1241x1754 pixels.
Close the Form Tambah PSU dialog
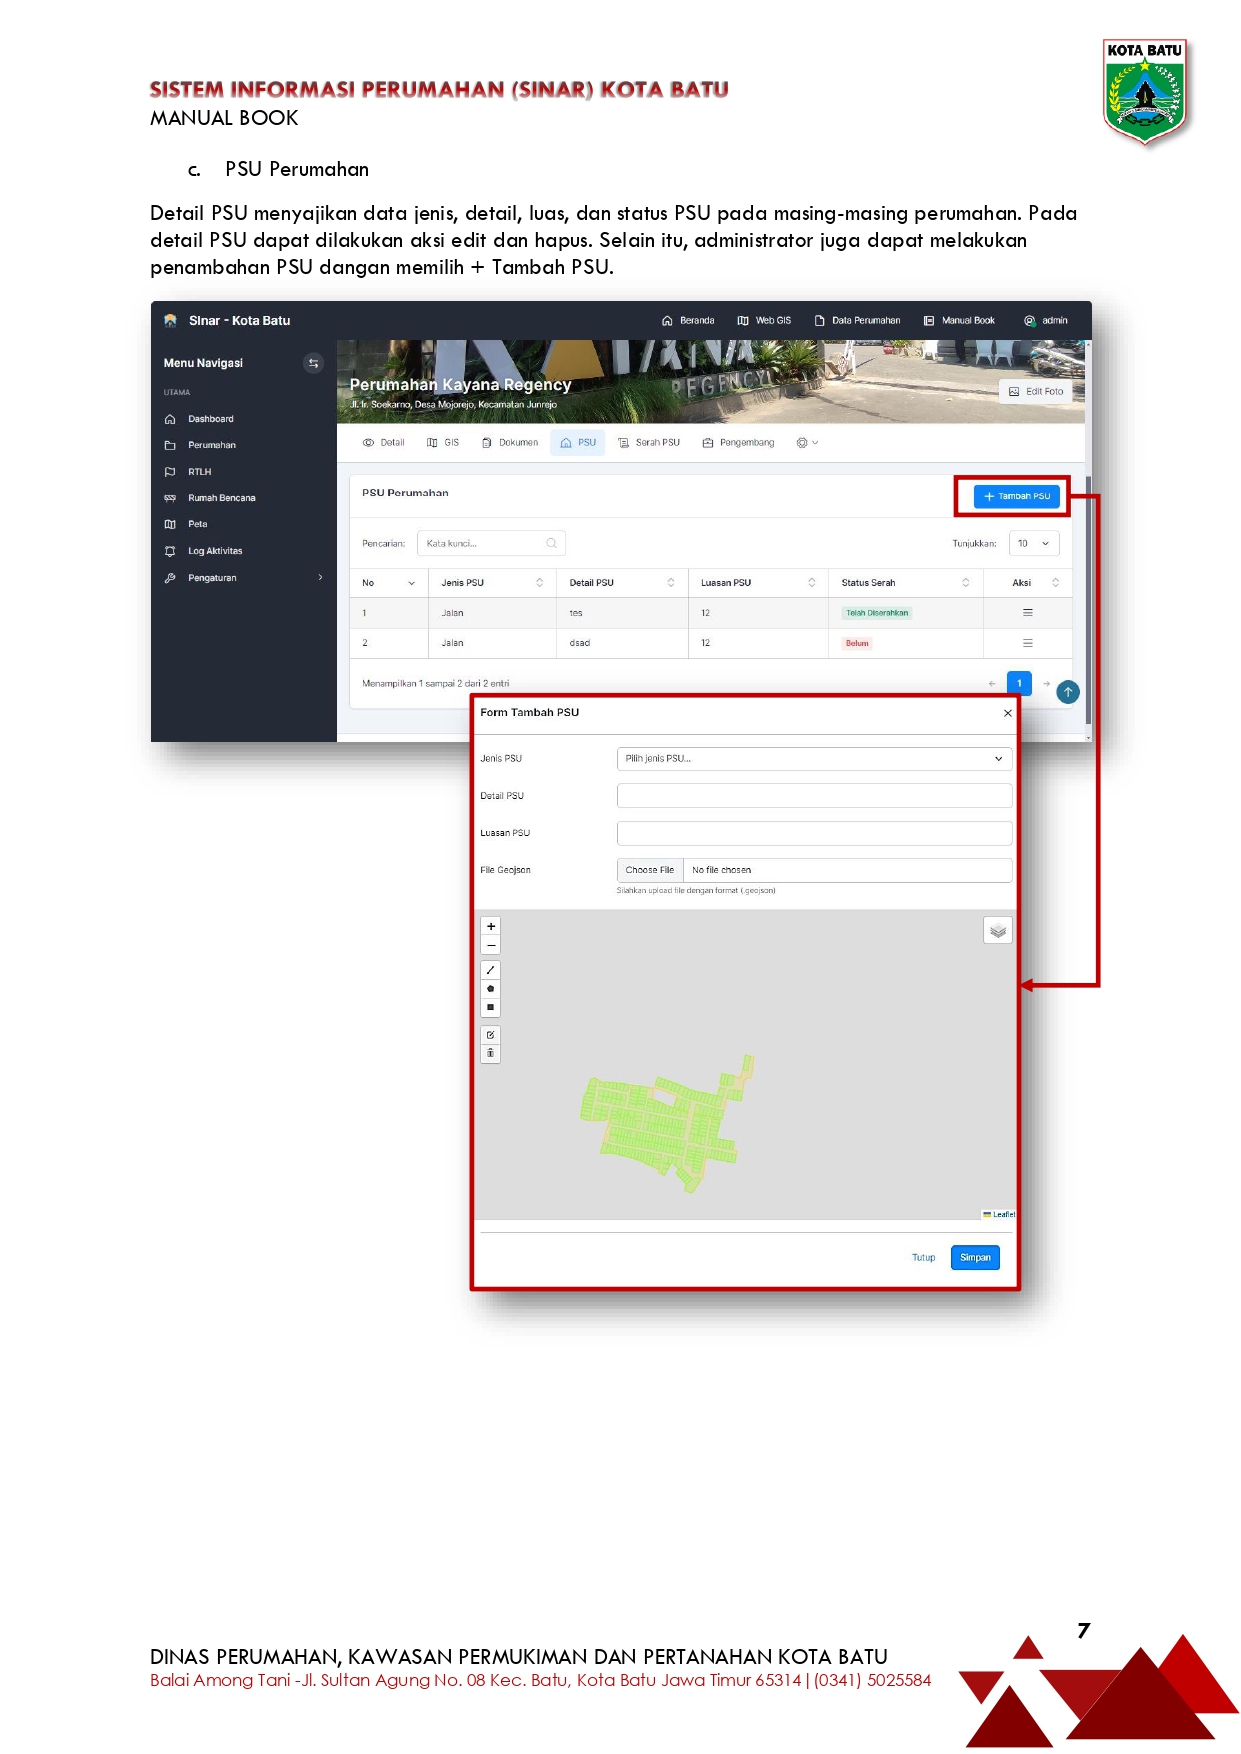[1008, 713]
